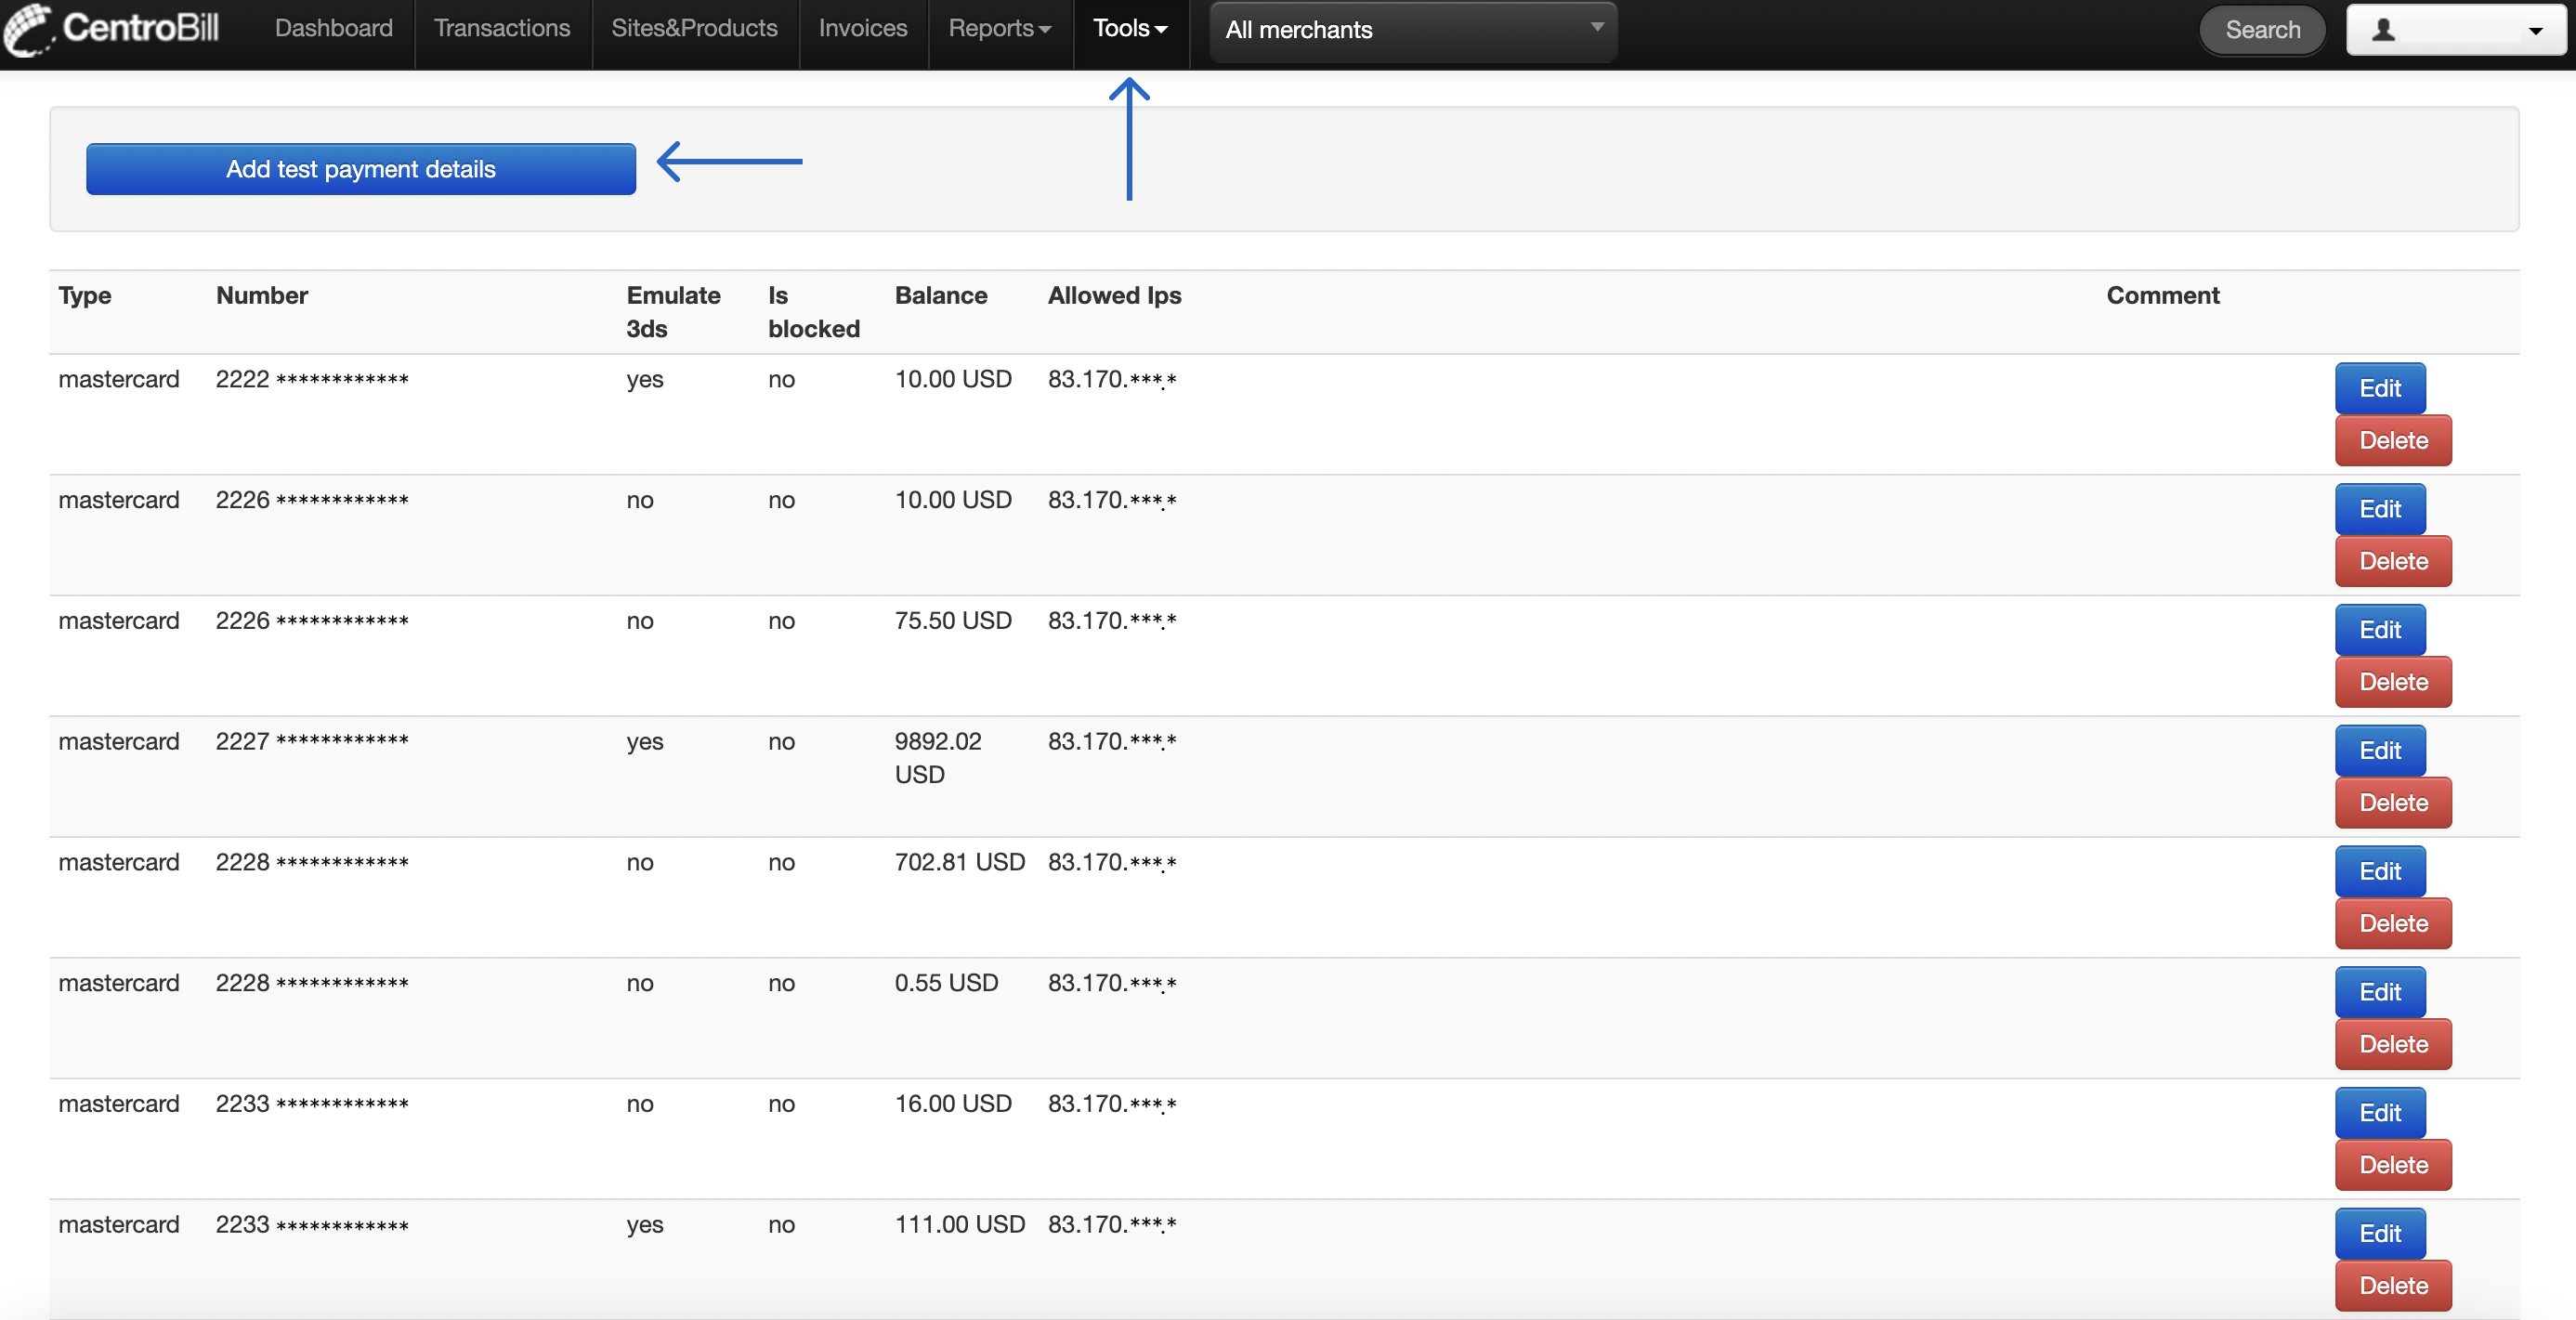Edit the card with 702.81 USD balance
The width and height of the screenshot is (2576, 1320).
2380,871
